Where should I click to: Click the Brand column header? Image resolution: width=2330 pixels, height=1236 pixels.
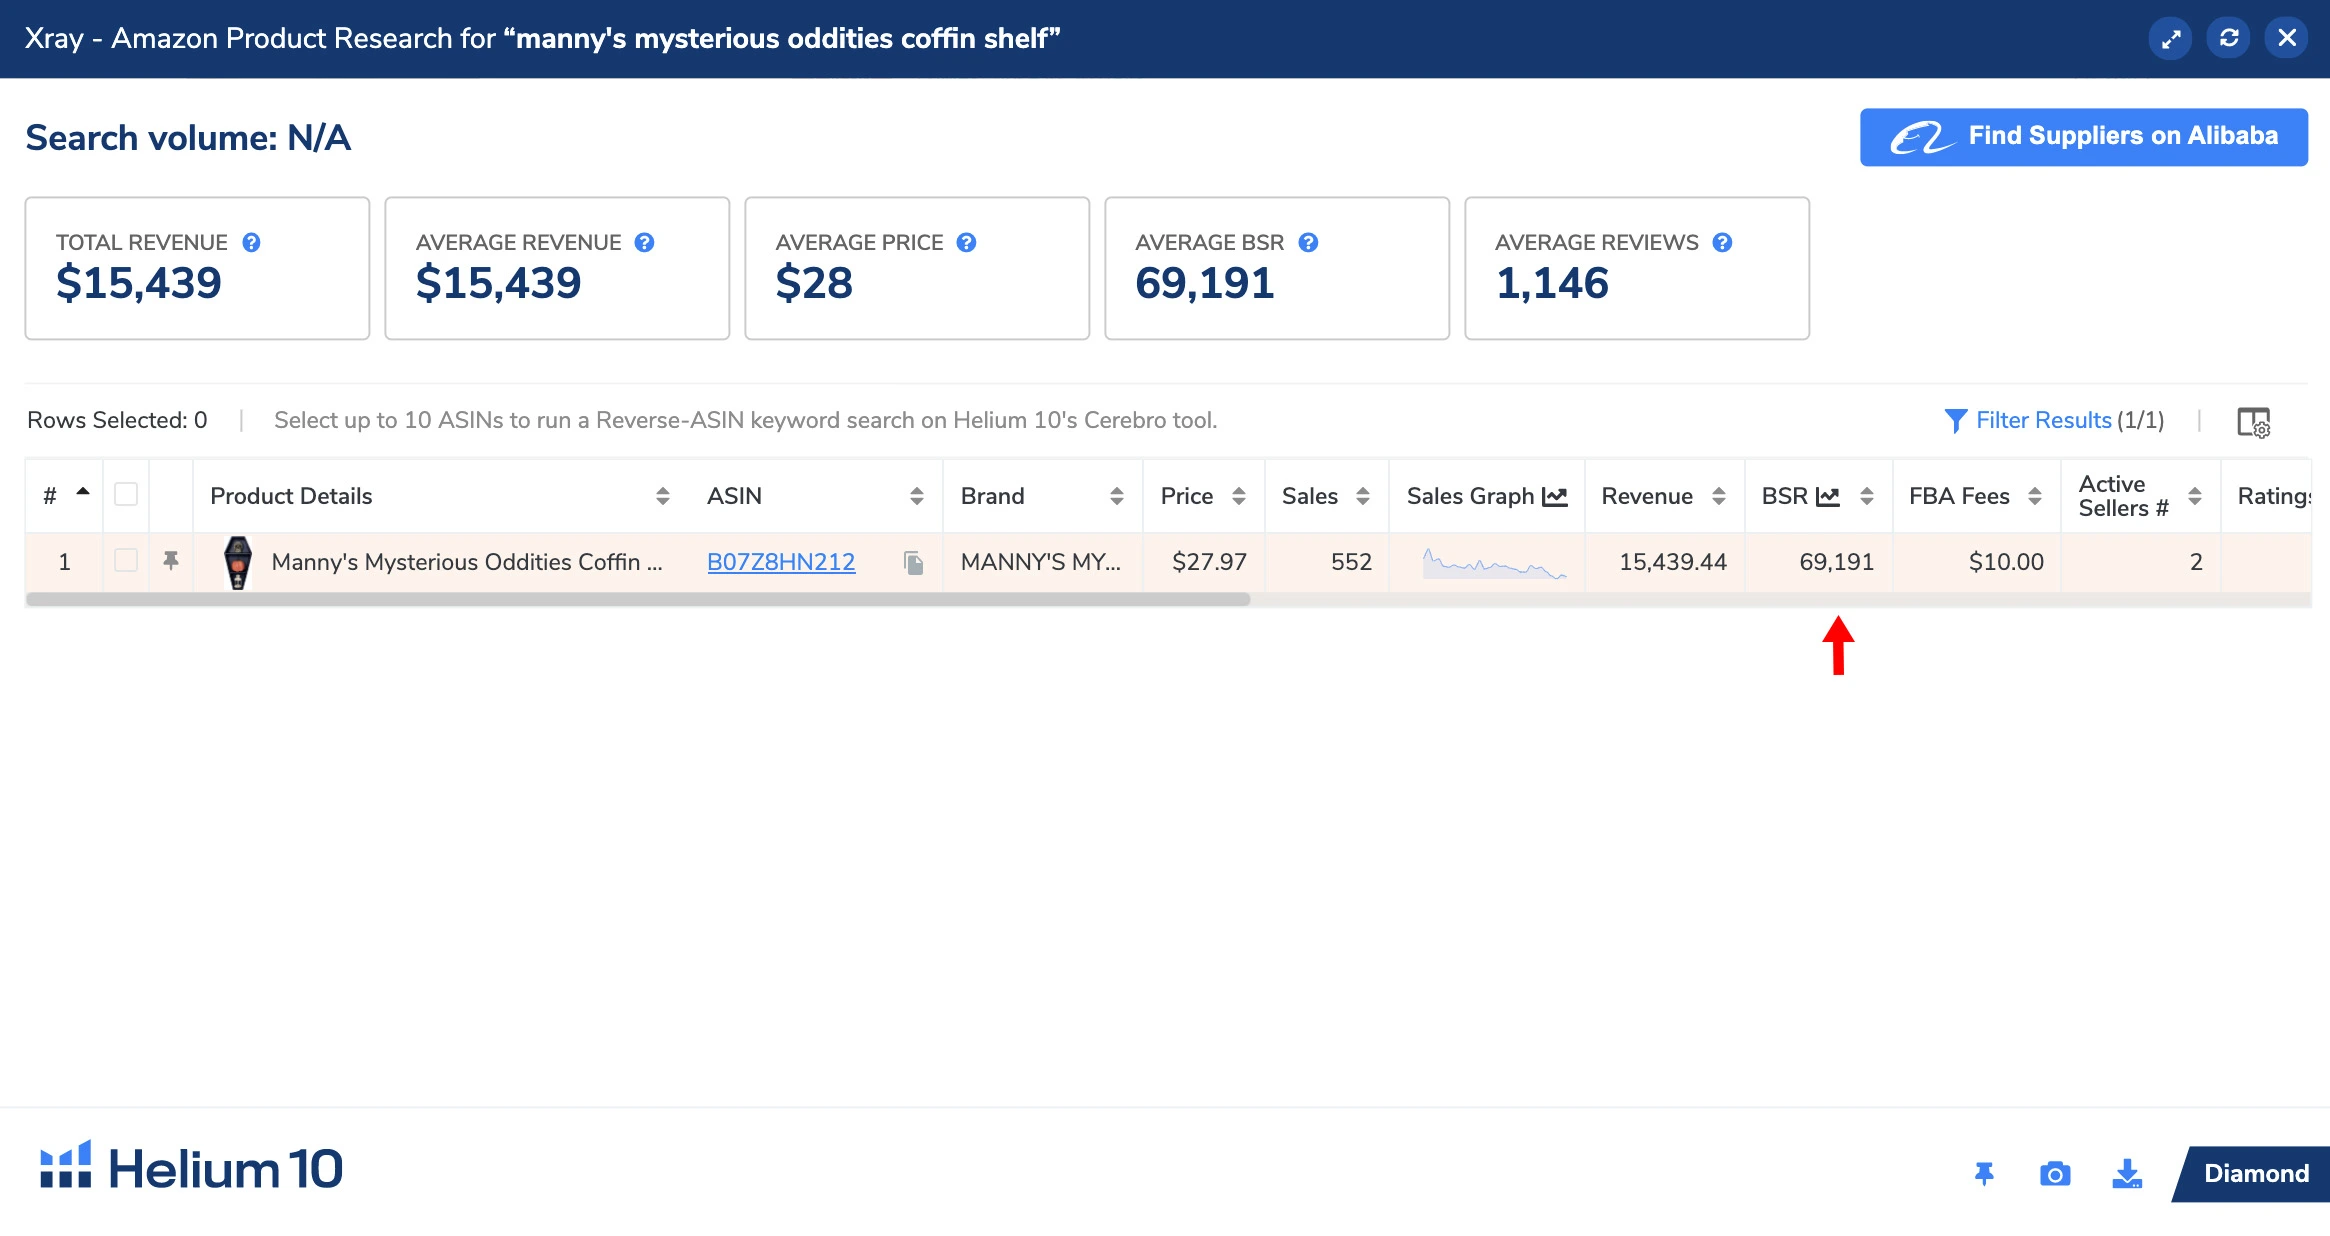coord(992,497)
